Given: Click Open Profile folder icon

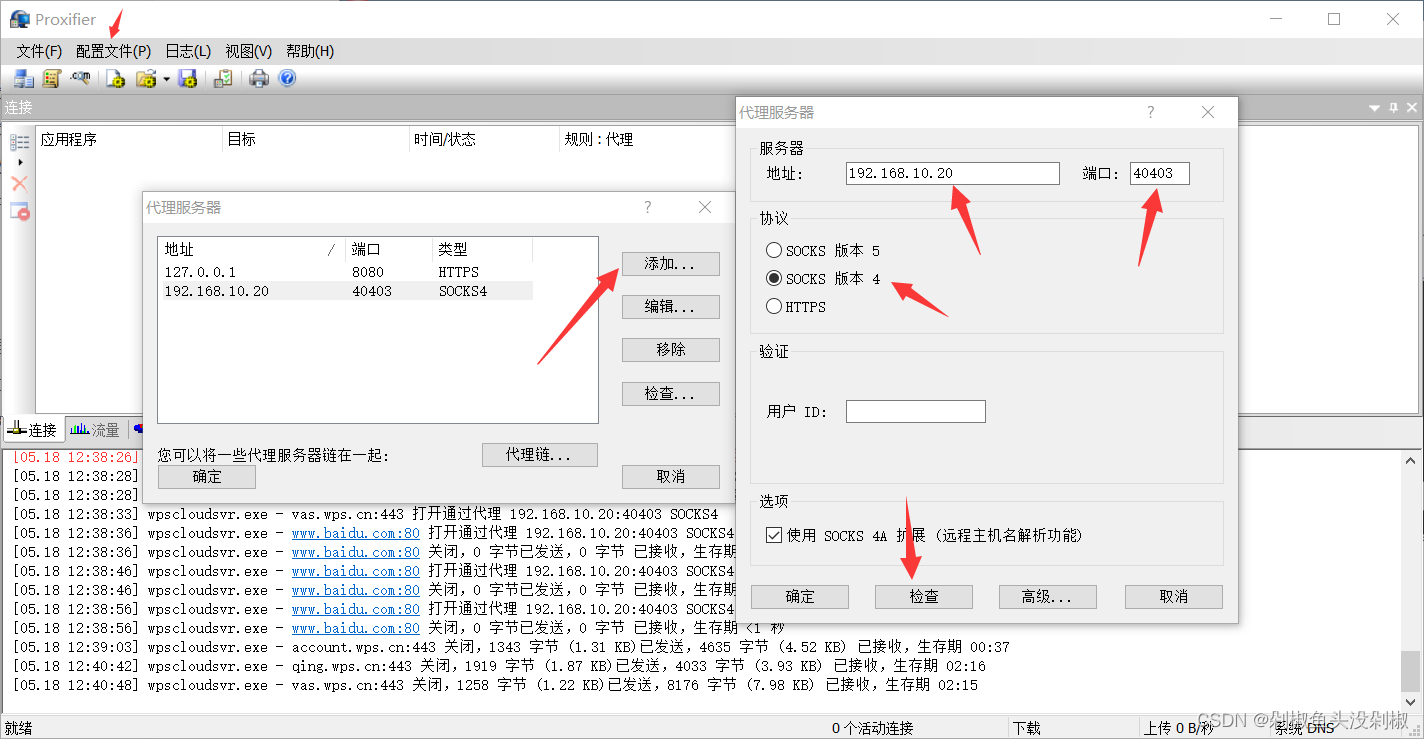Looking at the screenshot, I should coord(146,78).
